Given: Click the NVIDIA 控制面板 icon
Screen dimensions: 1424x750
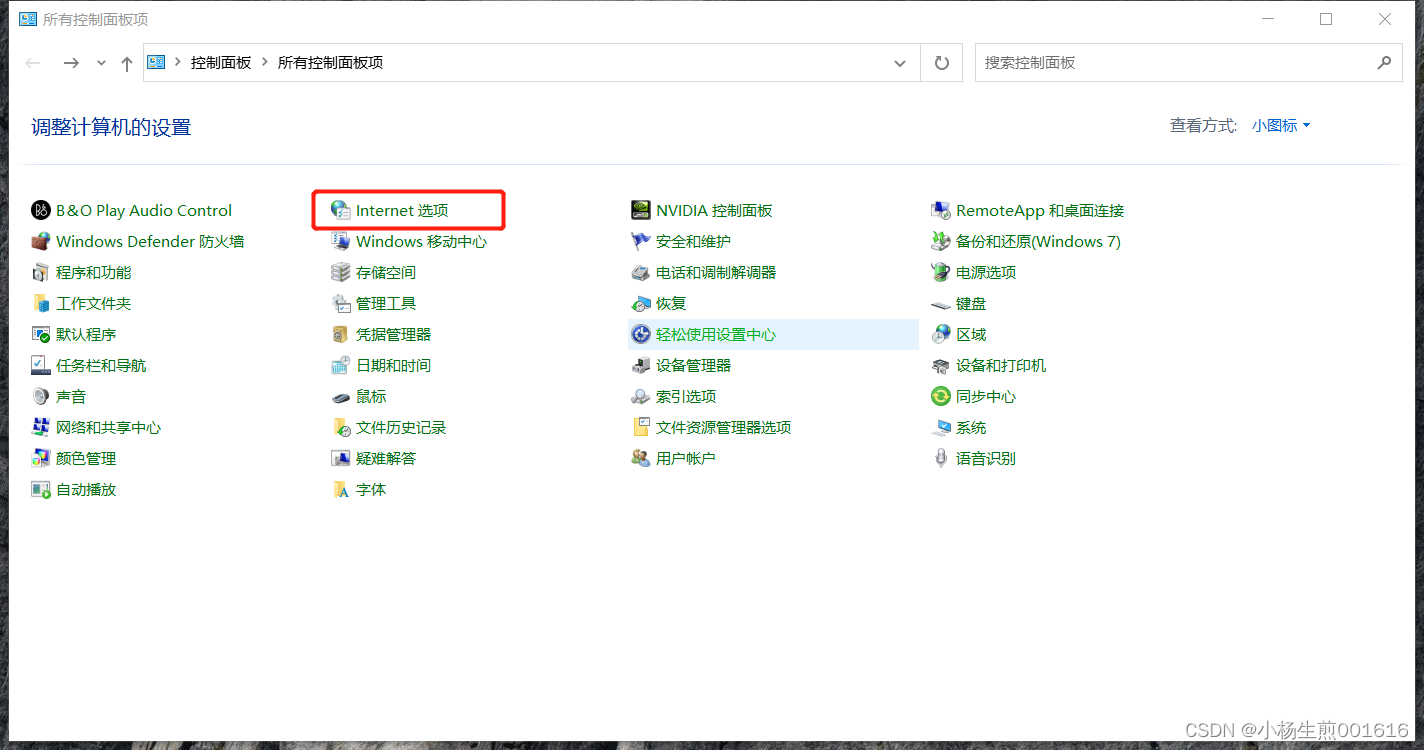Looking at the screenshot, I should click(x=641, y=210).
